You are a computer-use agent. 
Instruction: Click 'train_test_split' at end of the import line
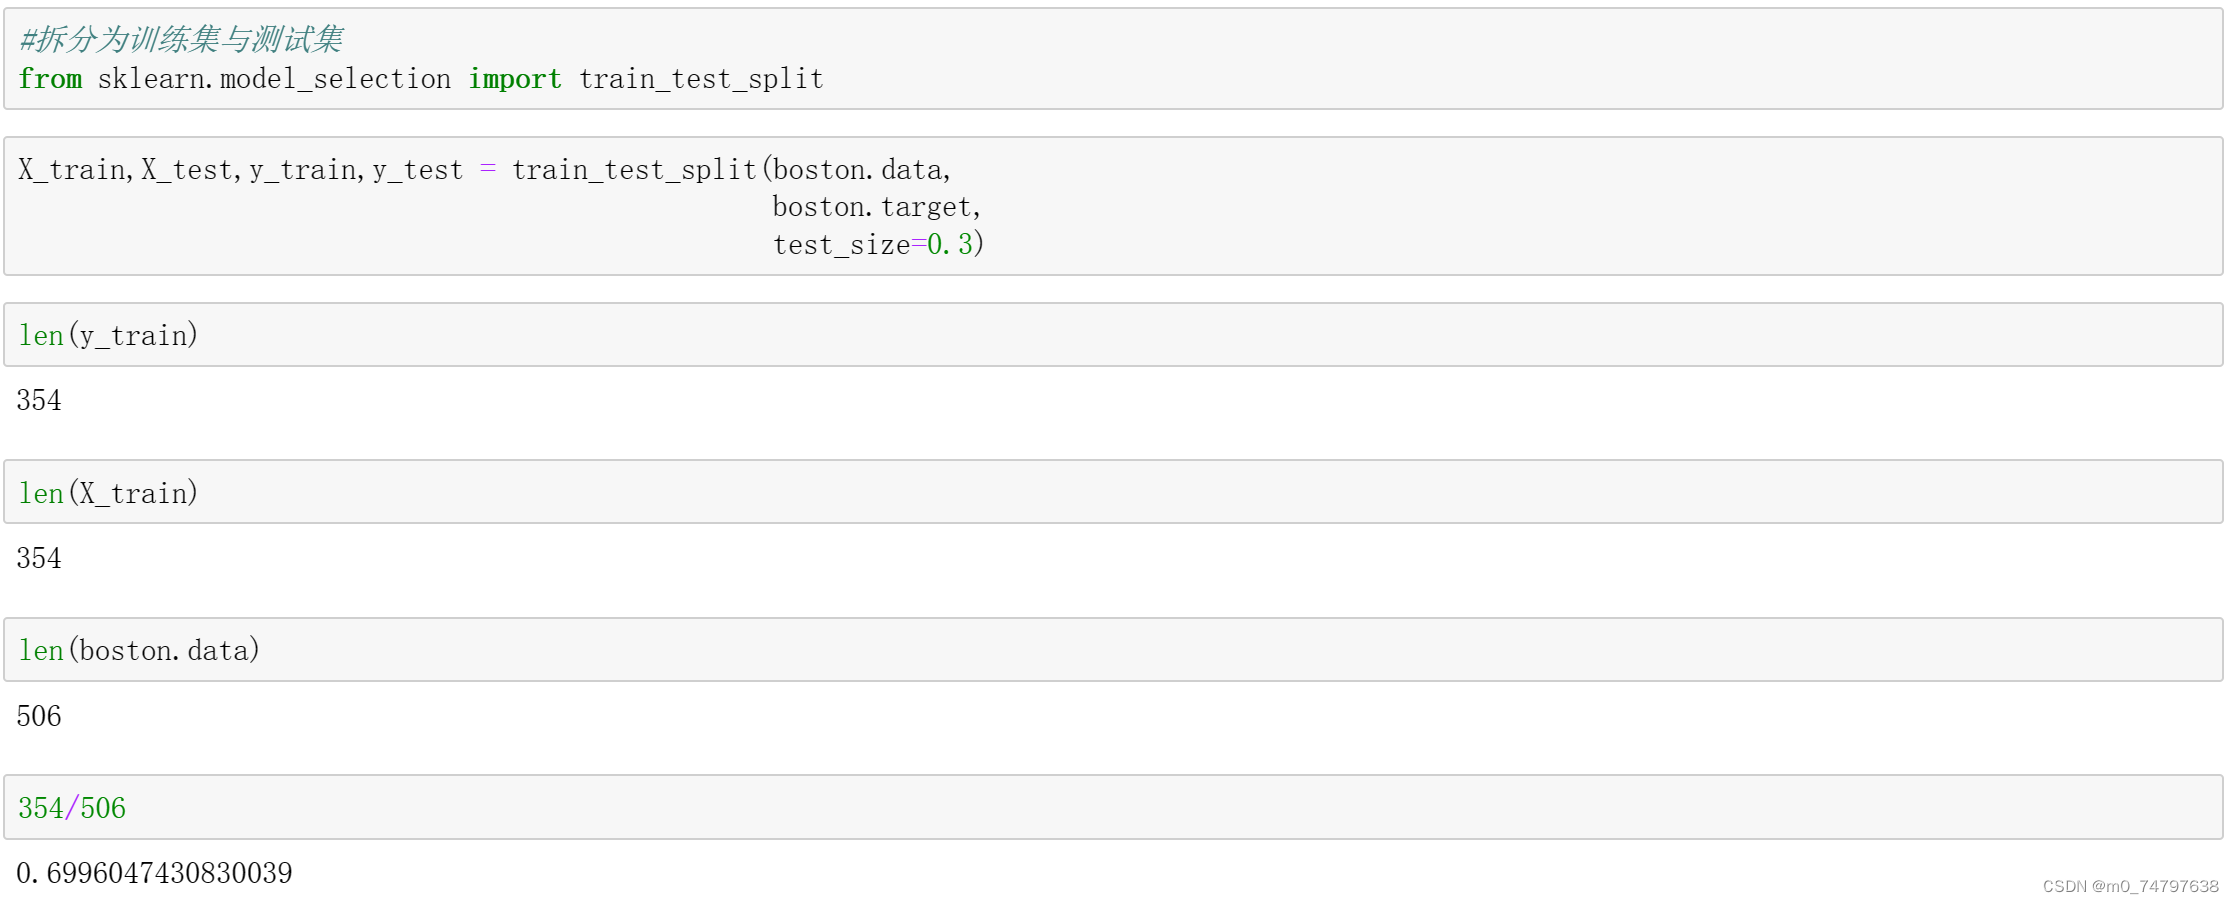(x=701, y=79)
